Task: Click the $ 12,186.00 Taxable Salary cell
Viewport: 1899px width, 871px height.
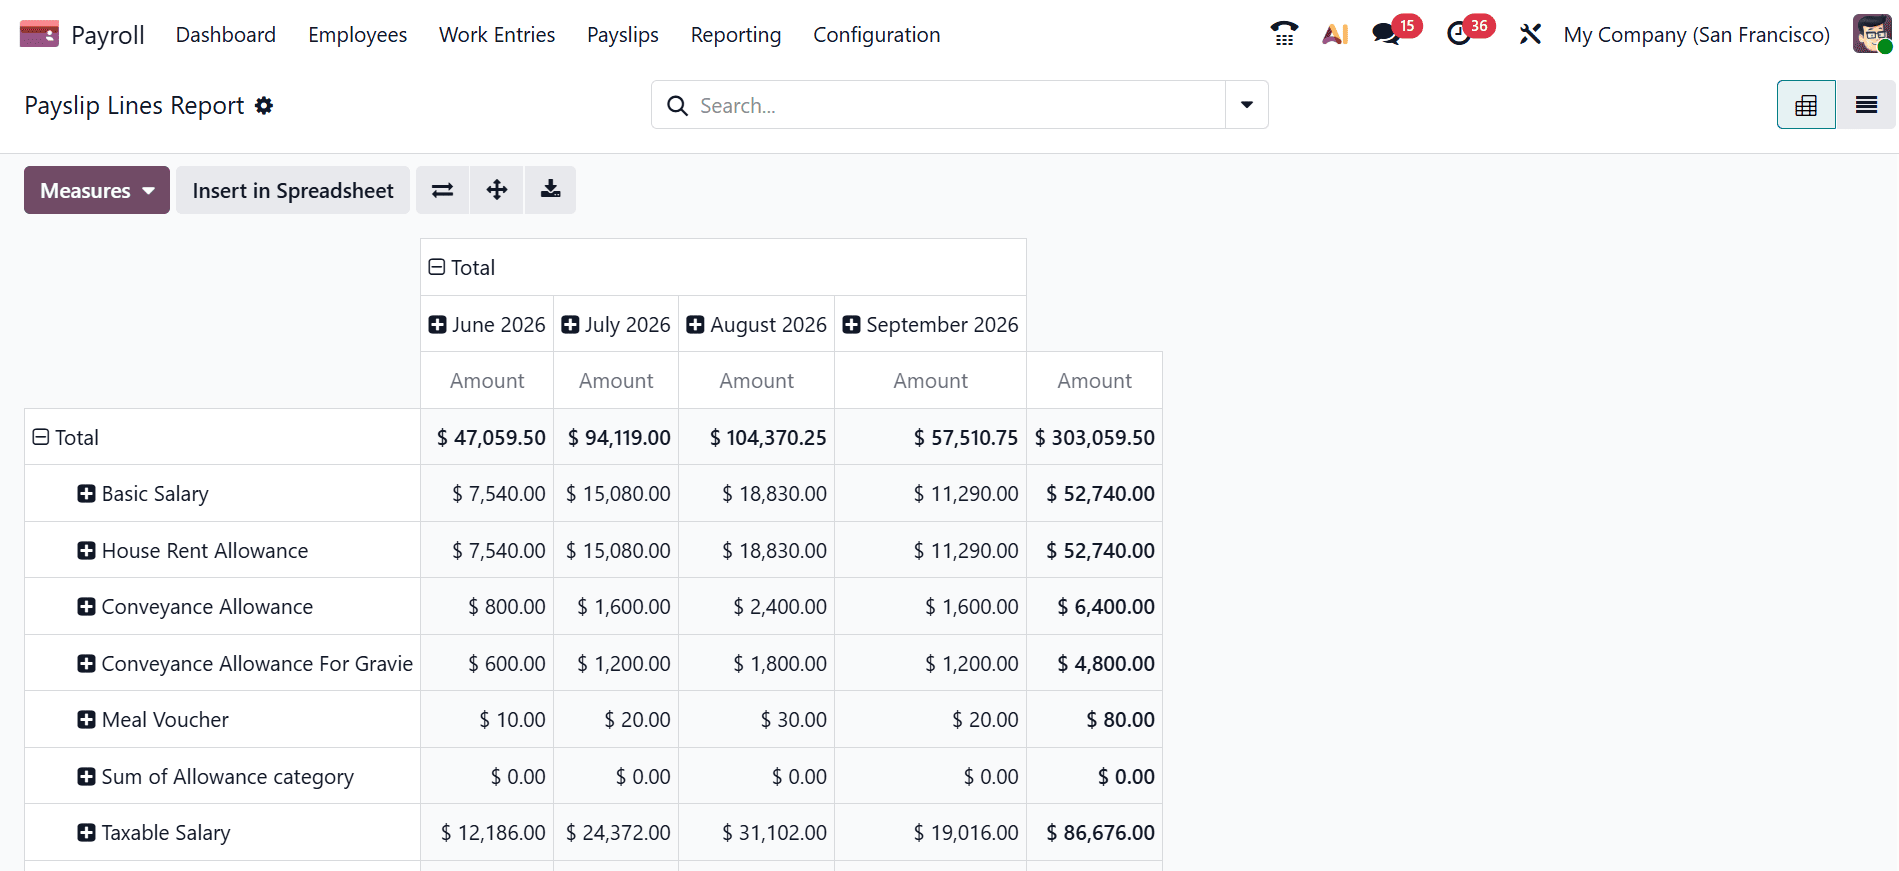Action: [x=487, y=833]
